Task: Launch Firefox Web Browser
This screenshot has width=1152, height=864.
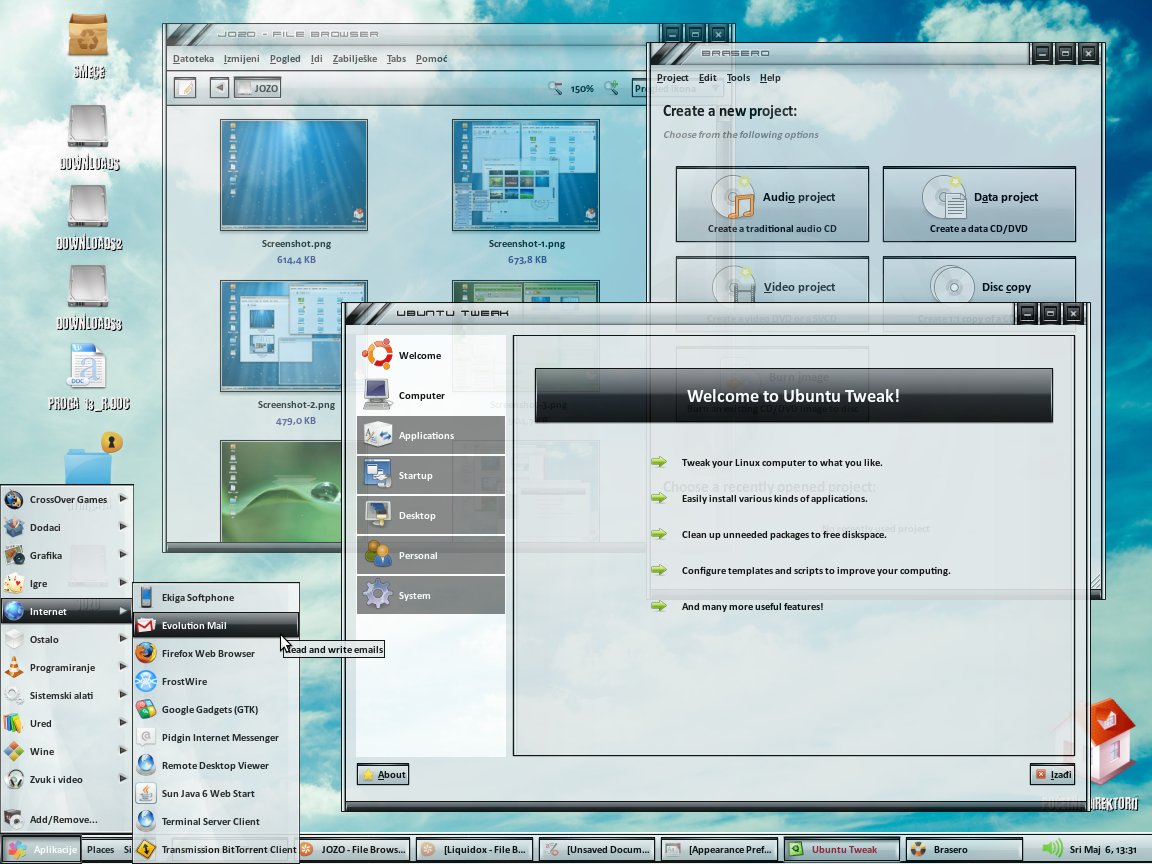Action: [216, 653]
